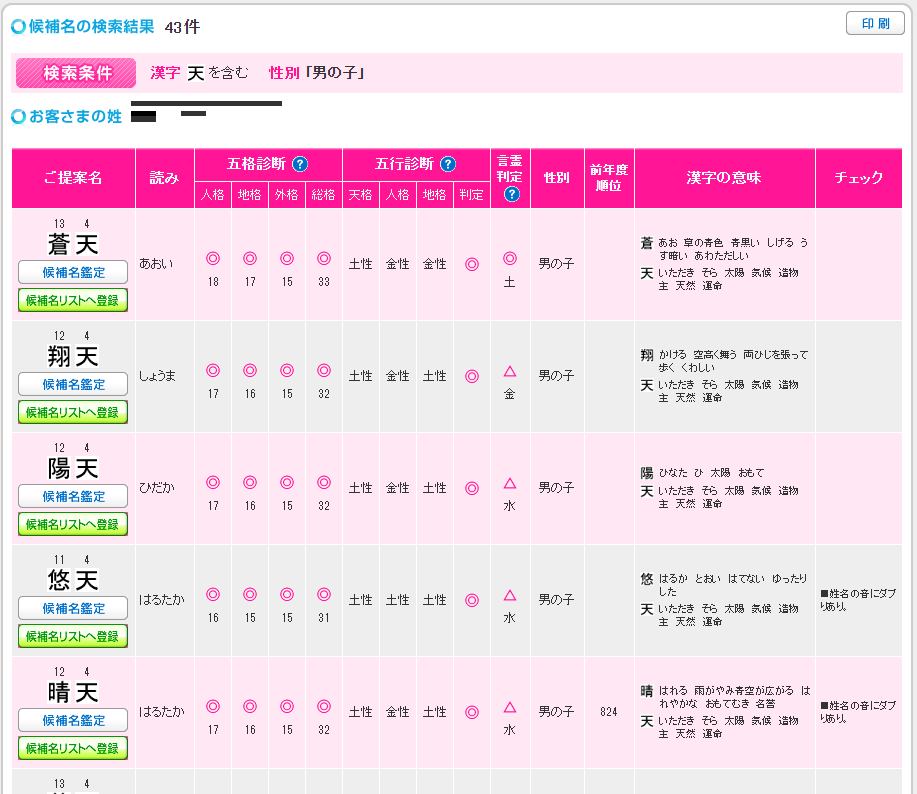Screen dimensions: 917x794
Task: Click the 前年度順位 column header
Action: (609, 178)
